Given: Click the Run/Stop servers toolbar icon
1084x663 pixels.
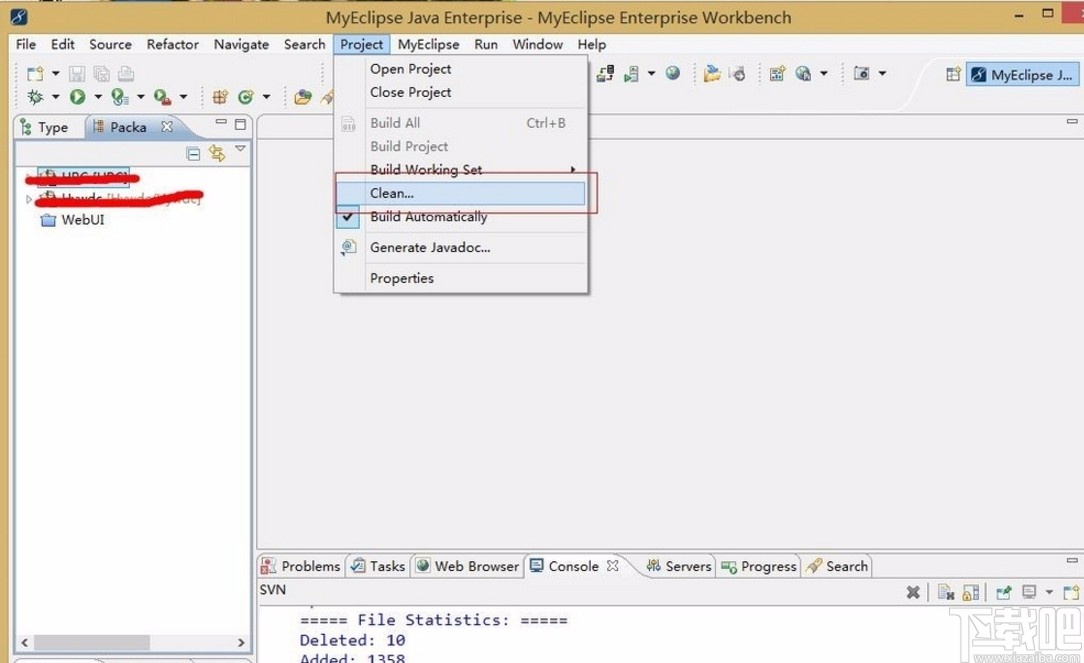Looking at the screenshot, I should tap(631, 73).
